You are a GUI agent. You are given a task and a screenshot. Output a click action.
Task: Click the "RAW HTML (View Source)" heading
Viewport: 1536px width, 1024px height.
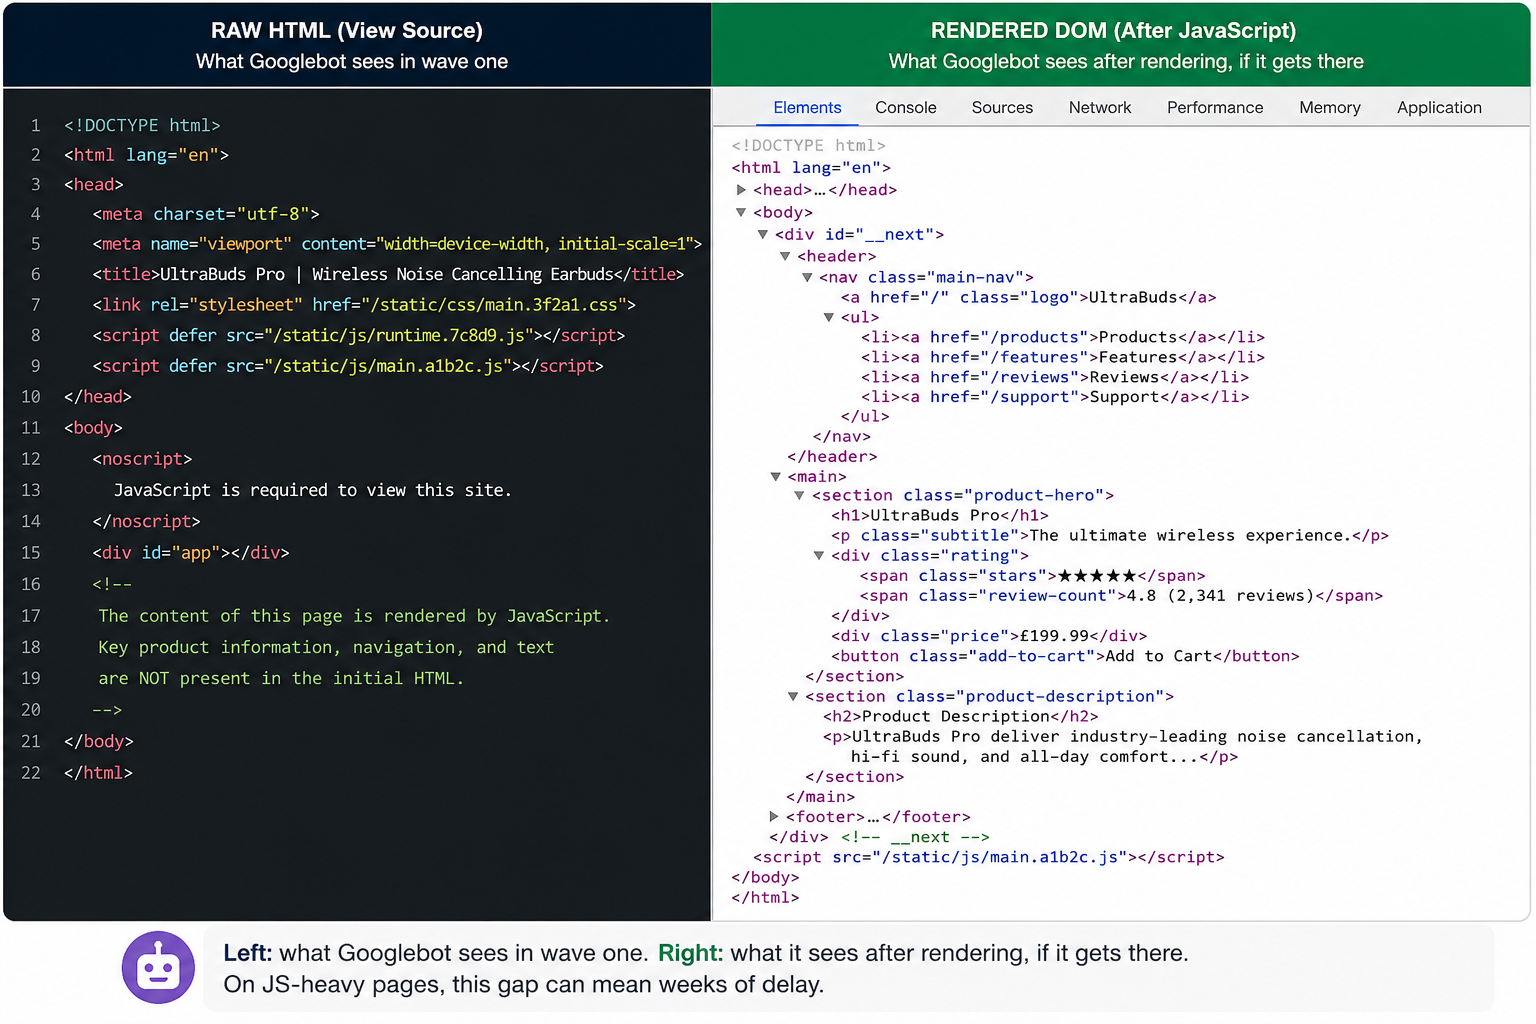pyautogui.click(x=346, y=31)
